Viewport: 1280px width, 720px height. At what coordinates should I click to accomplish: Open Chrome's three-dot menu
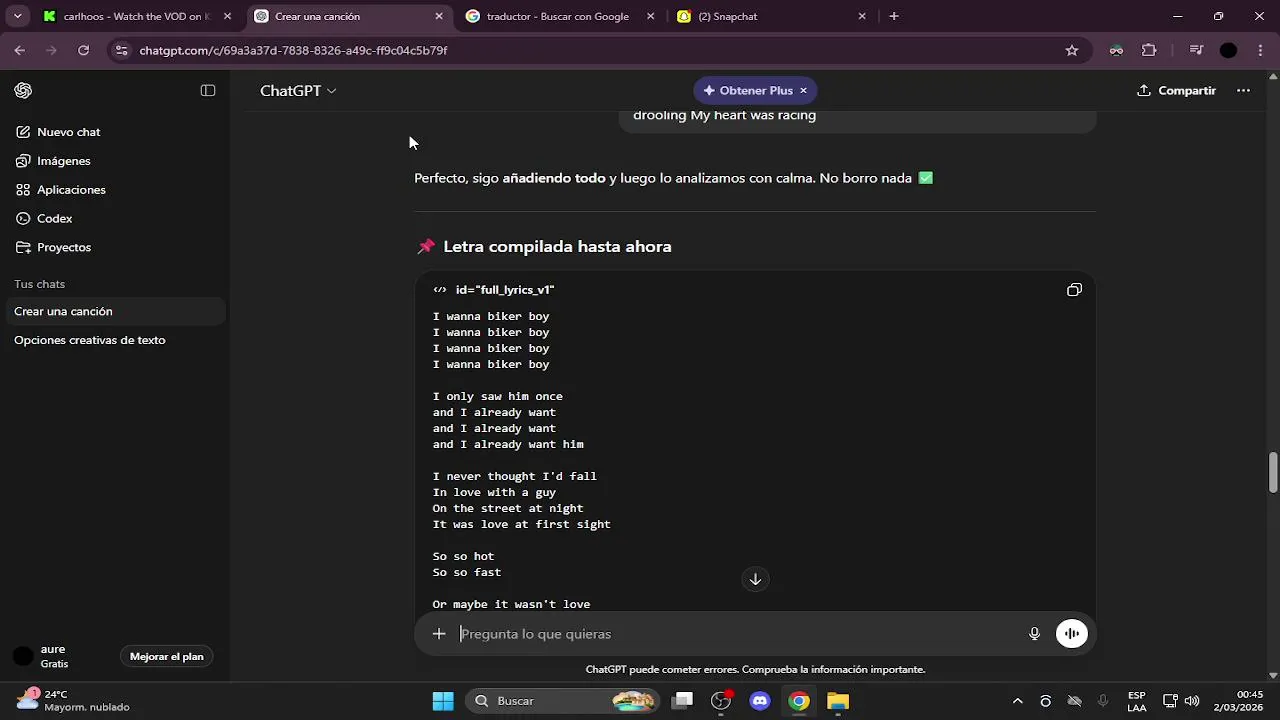point(1260,50)
